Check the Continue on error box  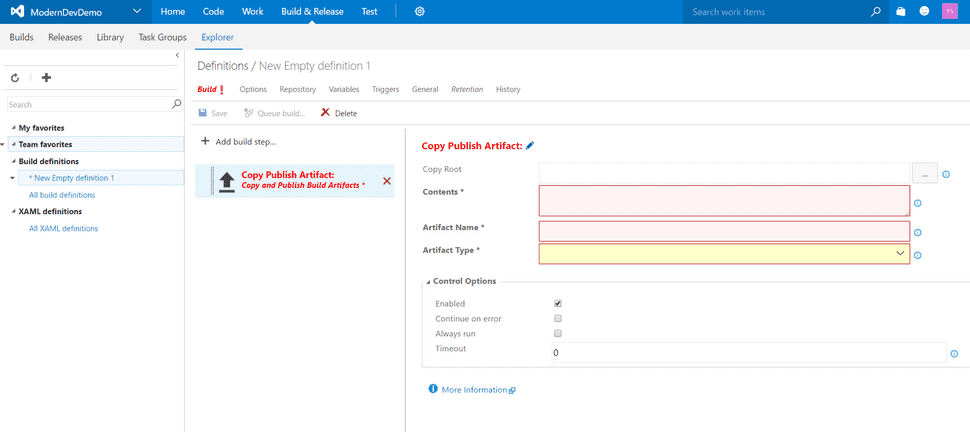[x=557, y=319]
